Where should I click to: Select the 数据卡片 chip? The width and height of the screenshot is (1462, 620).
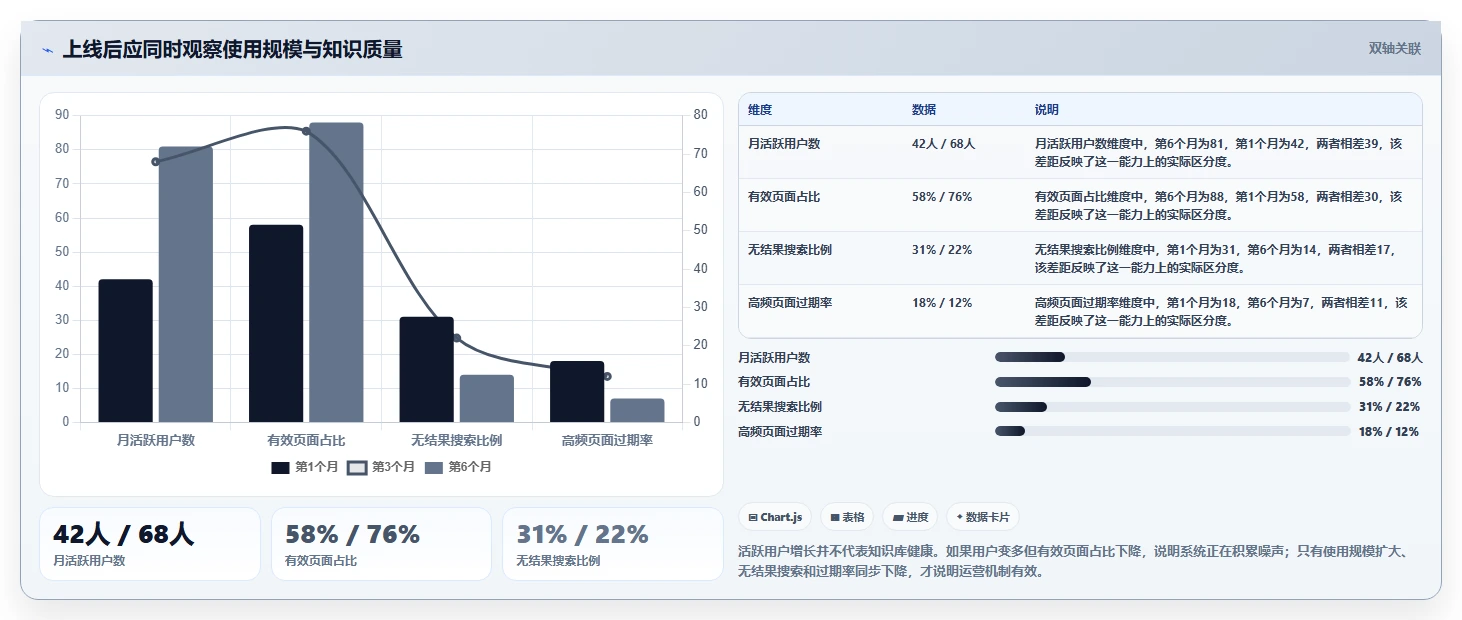click(983, 517)
